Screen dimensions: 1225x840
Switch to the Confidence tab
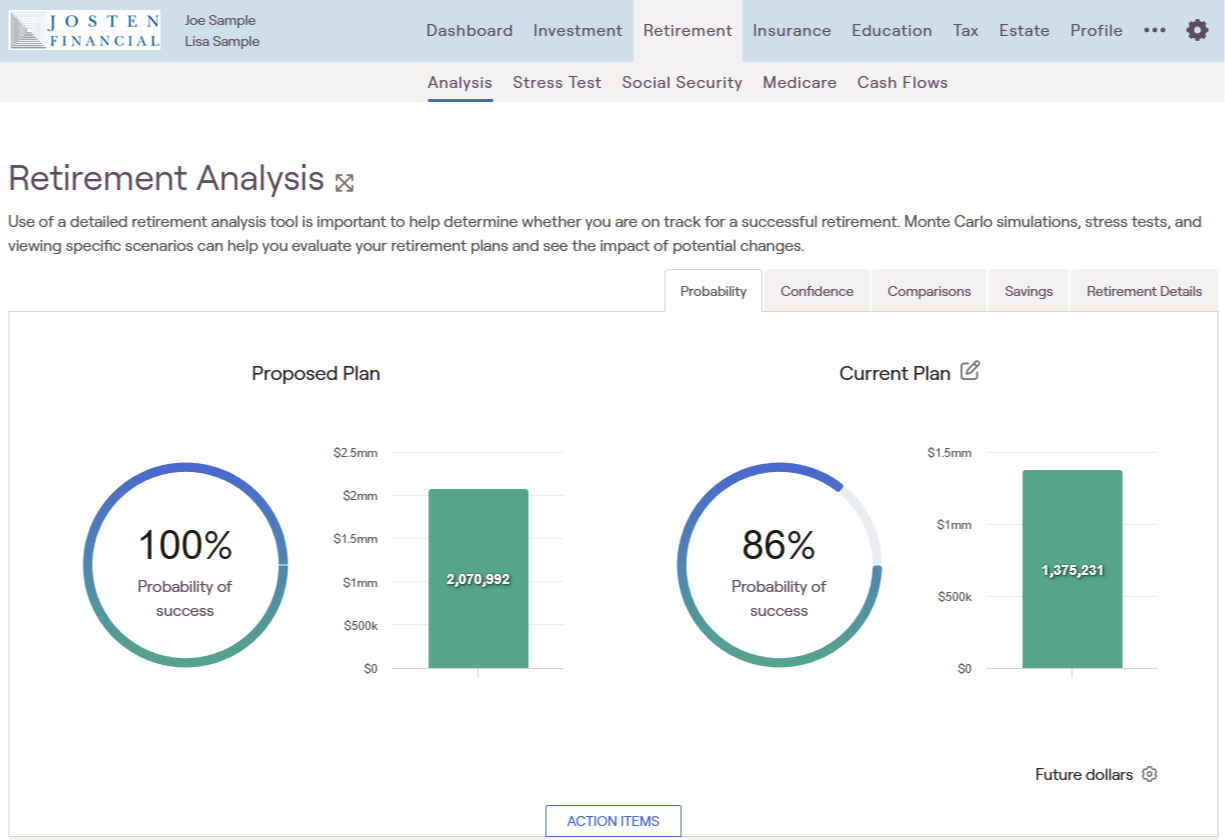(816, 291)
